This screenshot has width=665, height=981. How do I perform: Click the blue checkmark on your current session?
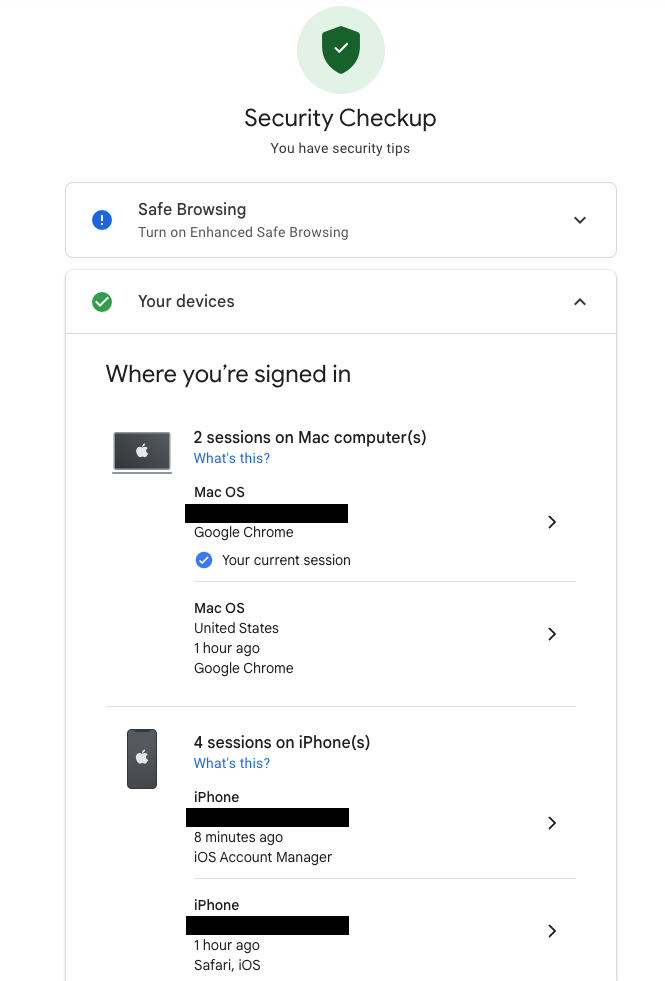[x=203, y=560]
